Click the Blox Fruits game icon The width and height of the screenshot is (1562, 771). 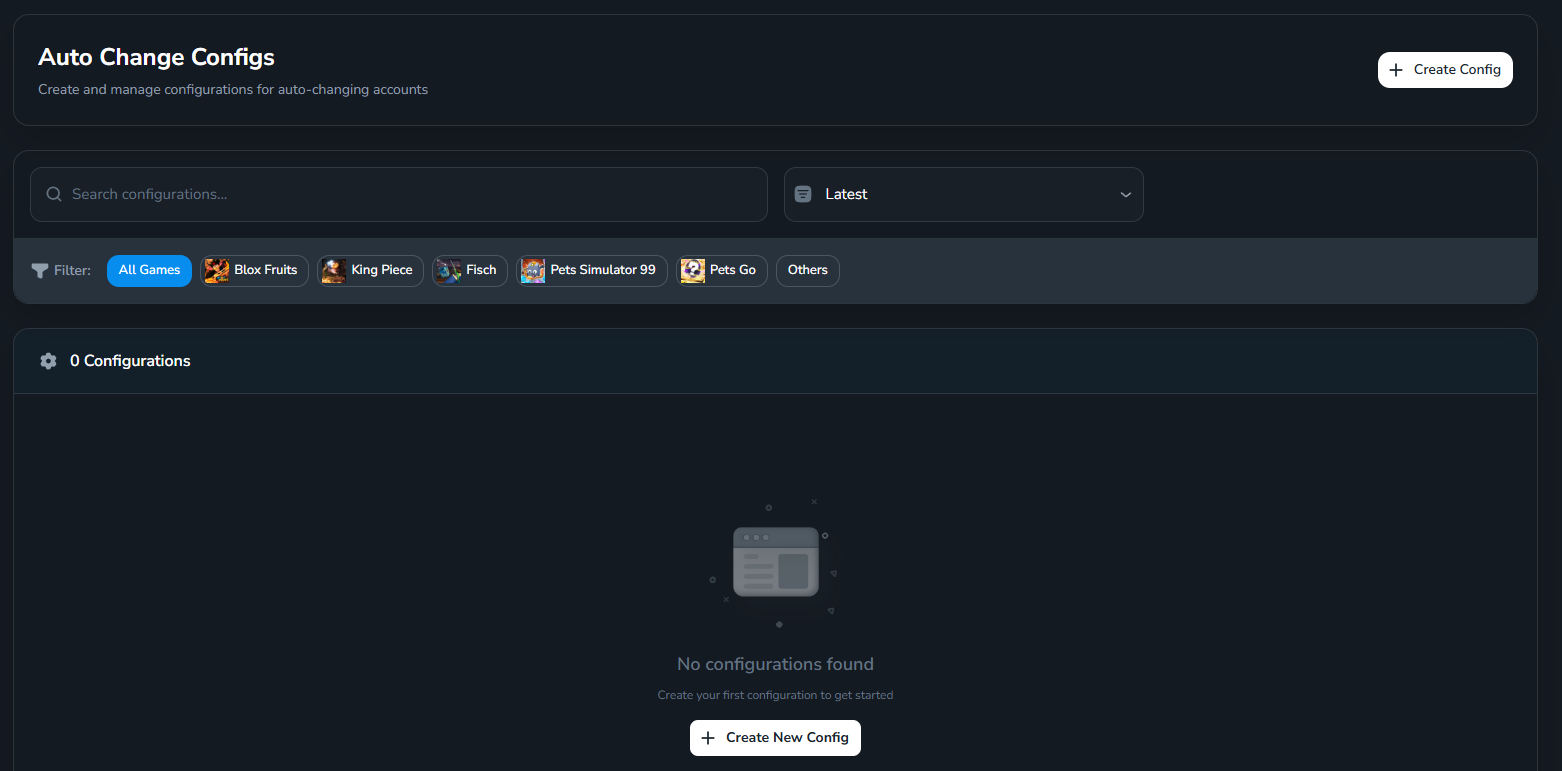[x=218, y=270]
